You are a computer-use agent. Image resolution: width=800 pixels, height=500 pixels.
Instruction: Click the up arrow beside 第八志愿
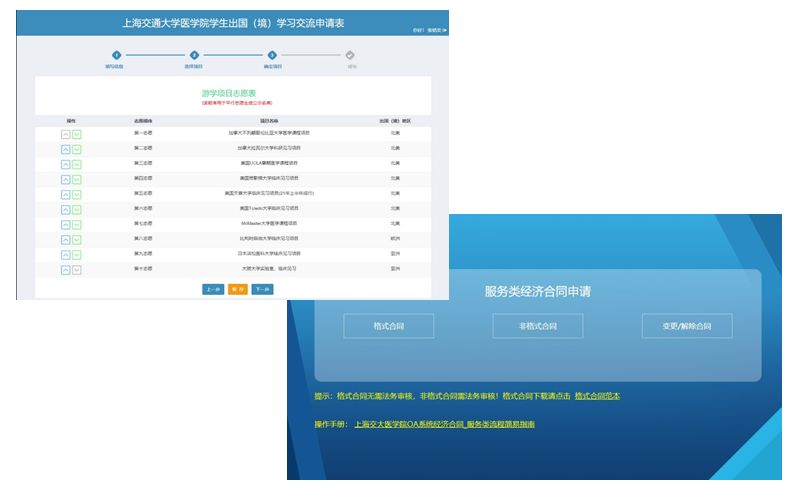65,240
